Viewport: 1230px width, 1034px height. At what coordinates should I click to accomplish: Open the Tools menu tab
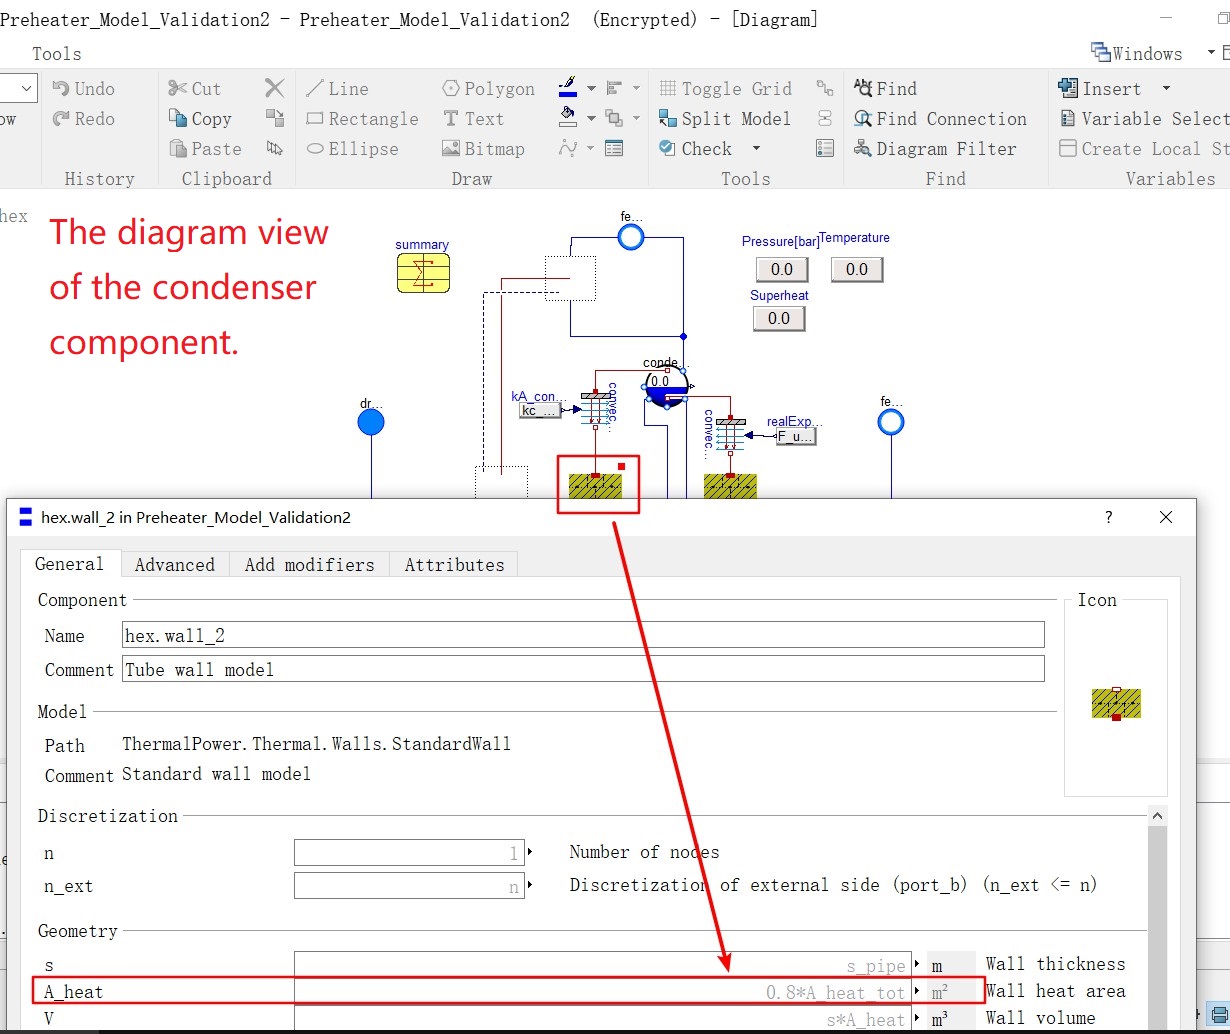[57, 54]
